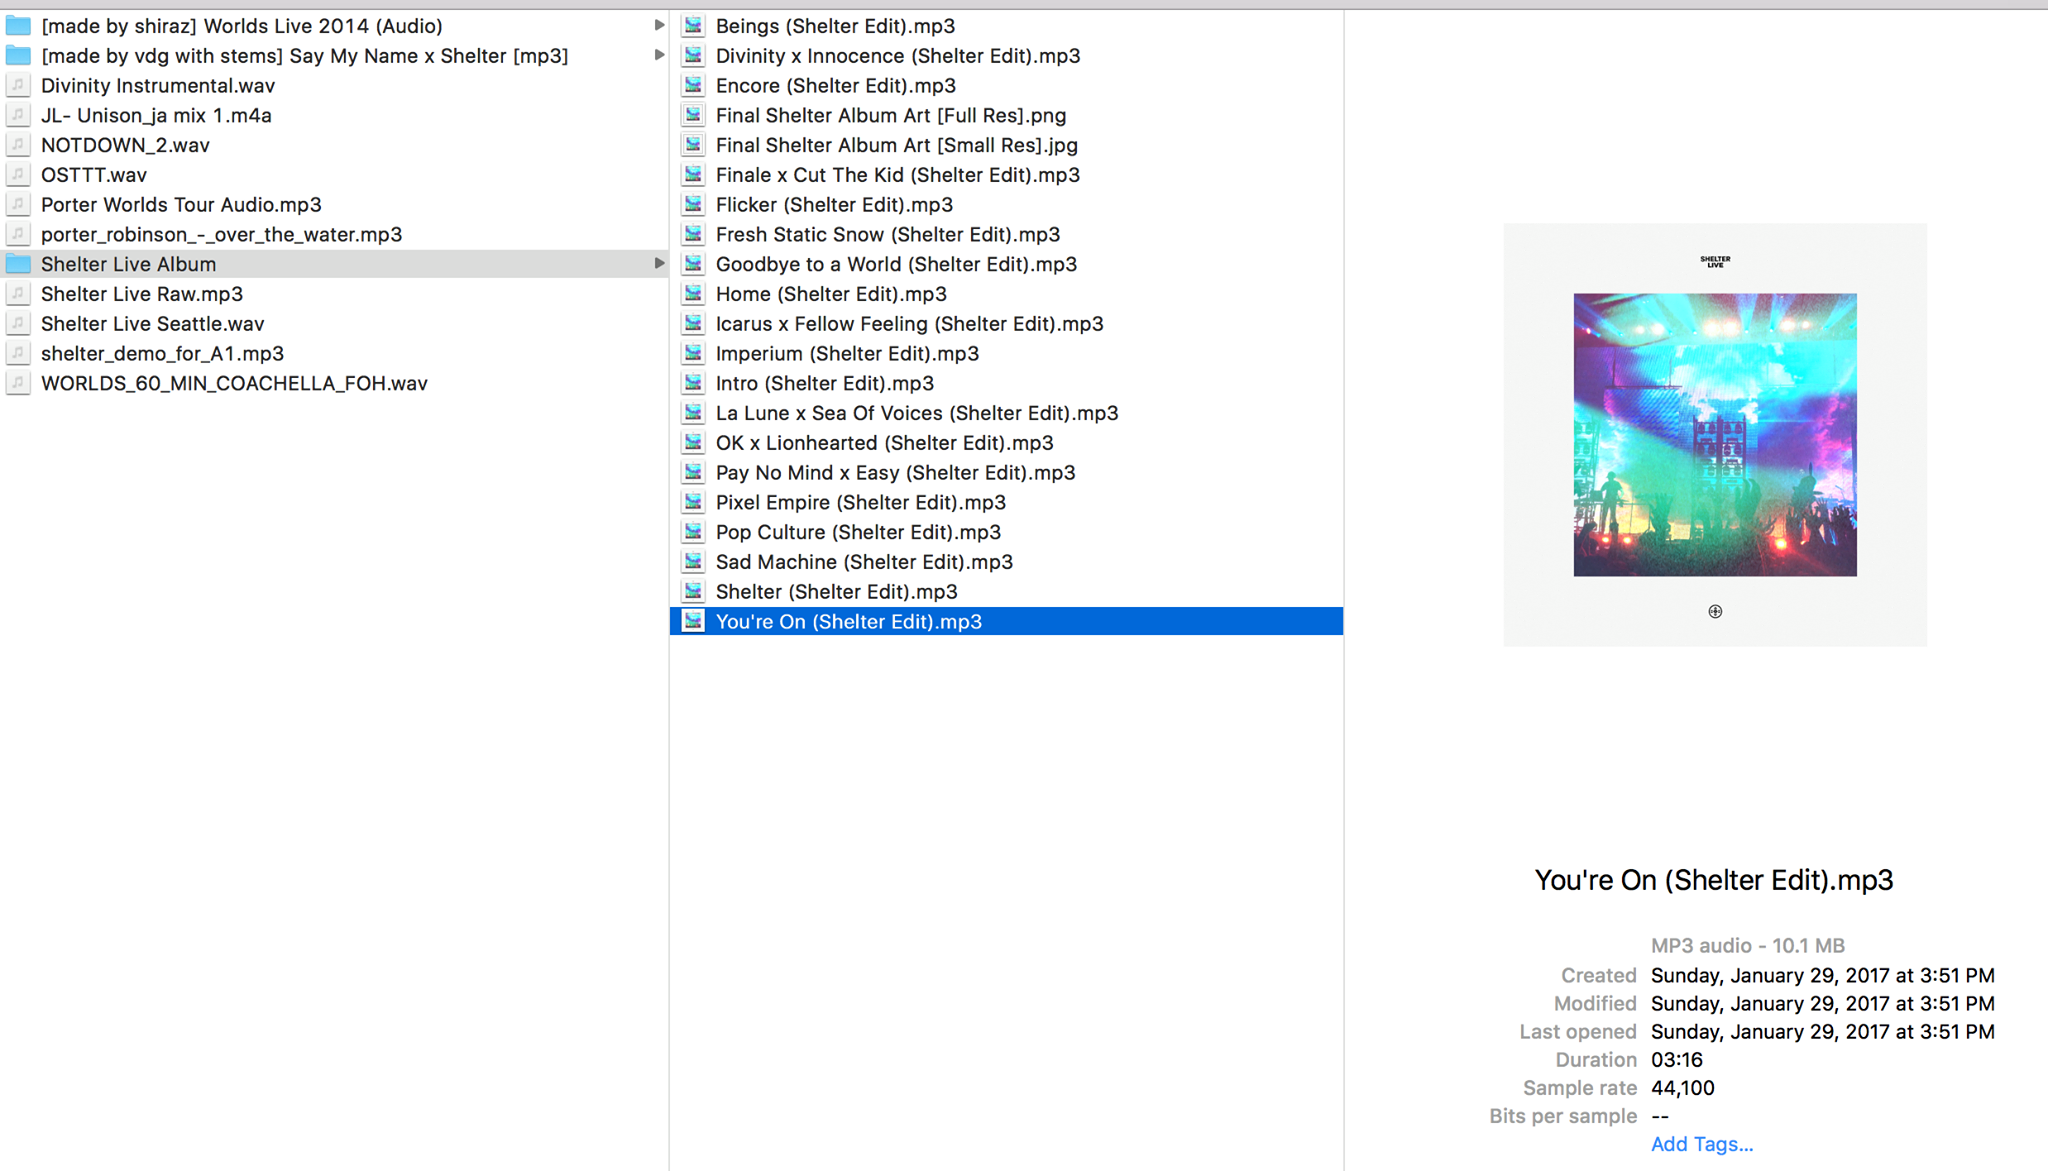Click the Beings (Shelter Edit).mp3 file icon
The image size is (2048, 1171).
coord(693,26)
